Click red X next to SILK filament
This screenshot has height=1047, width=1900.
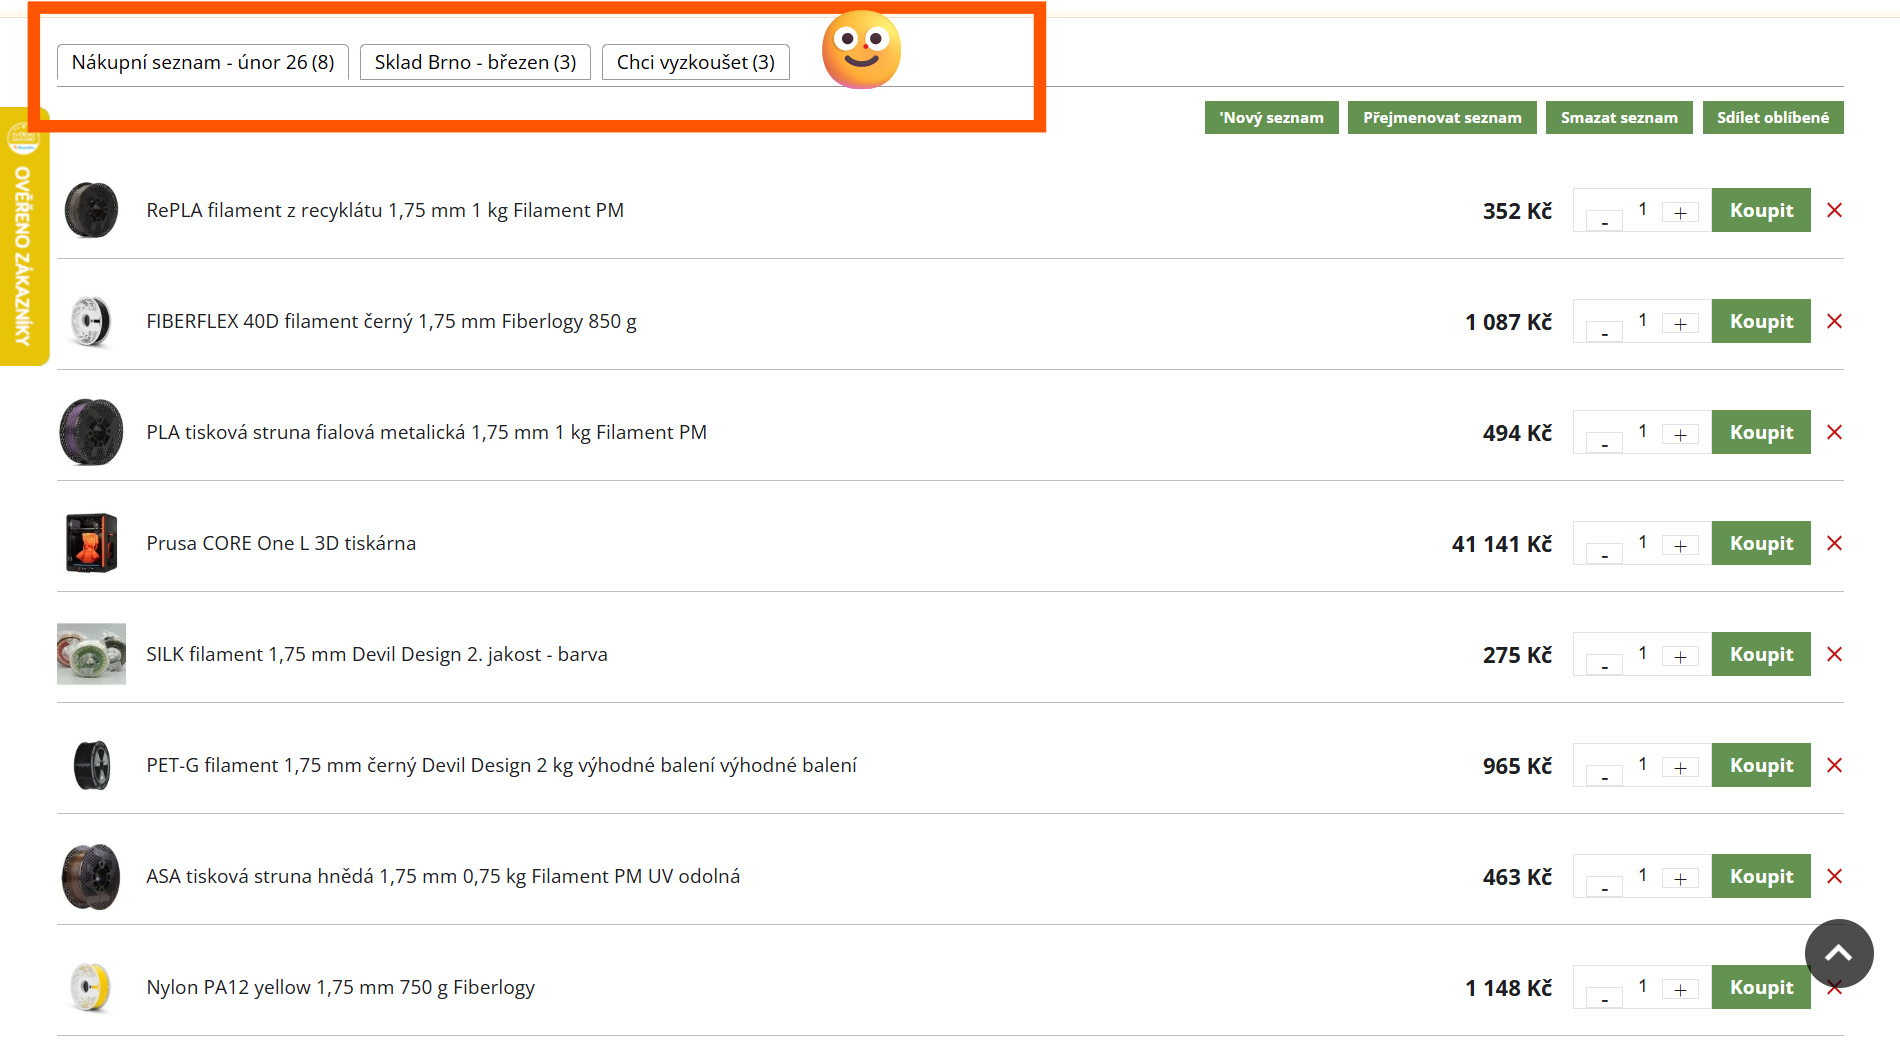[1834, 654]
